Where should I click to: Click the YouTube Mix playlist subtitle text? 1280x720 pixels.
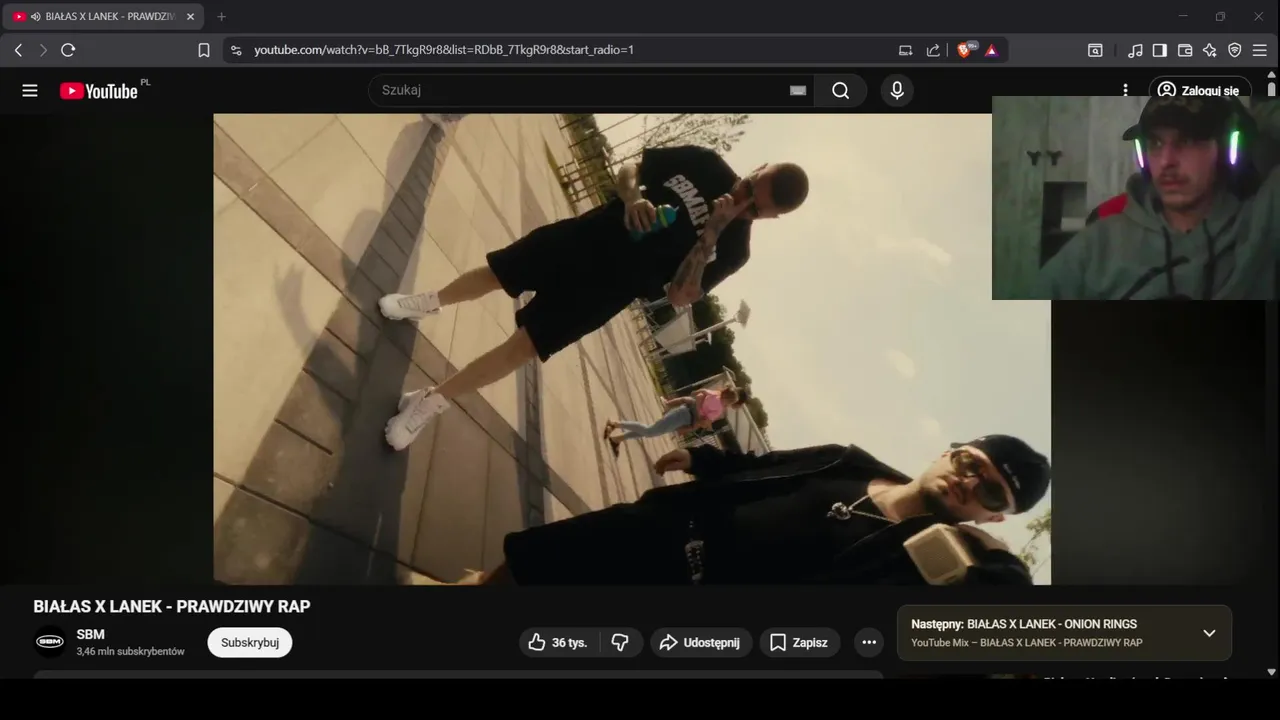click(1026, 642)
